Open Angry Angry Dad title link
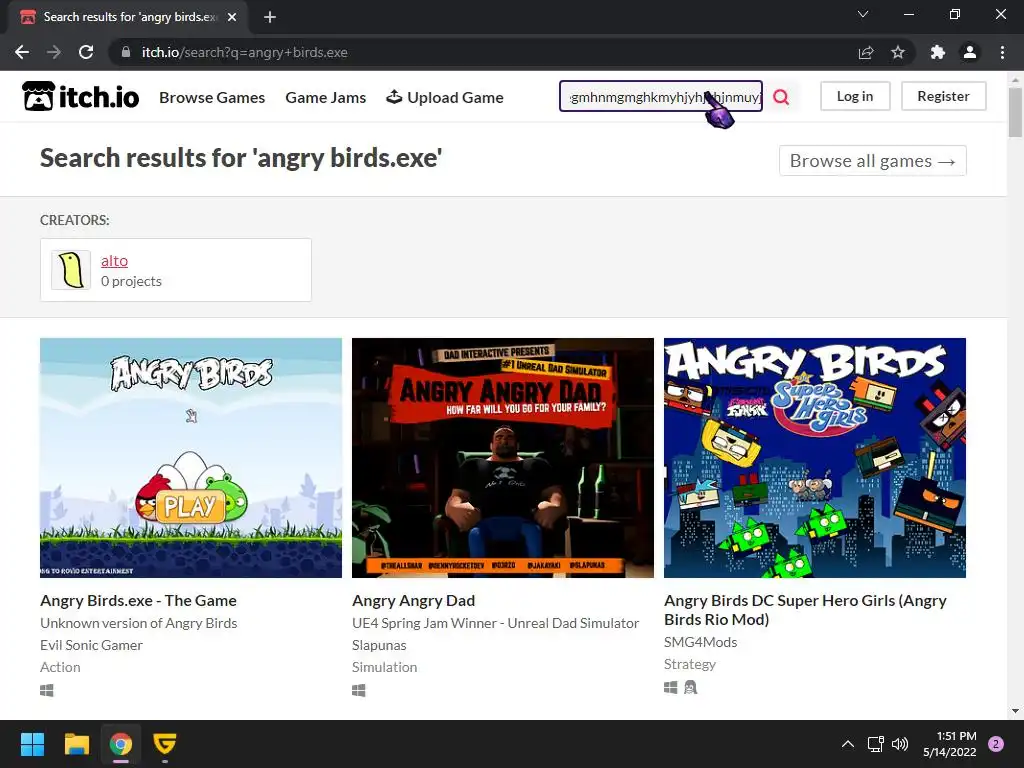Viewport: 1024px width, 768px height. coord(413,600)
